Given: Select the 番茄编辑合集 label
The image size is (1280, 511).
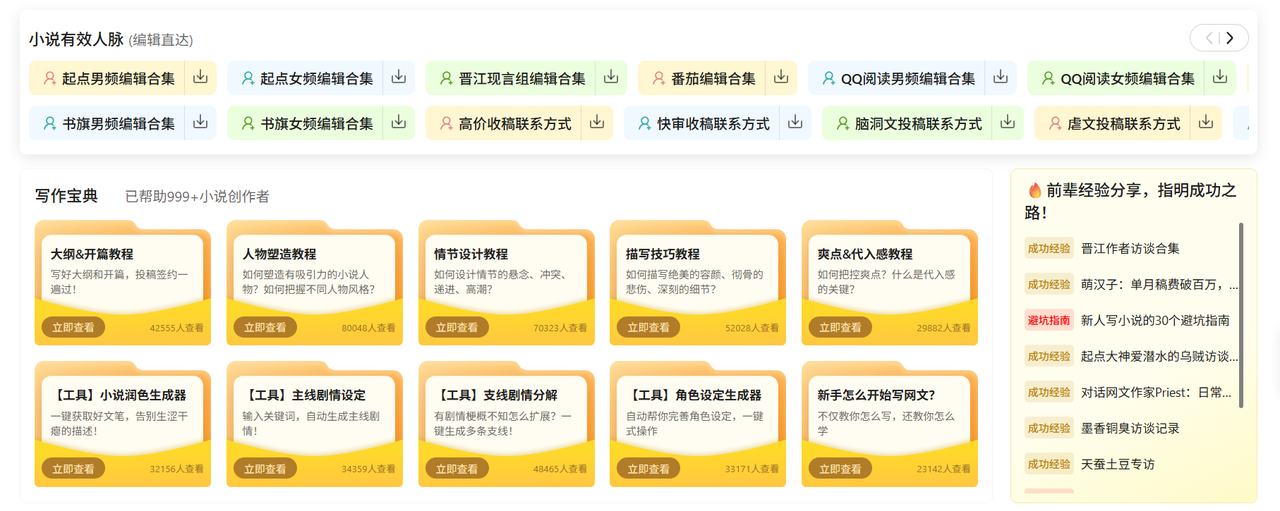Looking at the screenshot, I should pyautogui.click(x=713, y=78).
